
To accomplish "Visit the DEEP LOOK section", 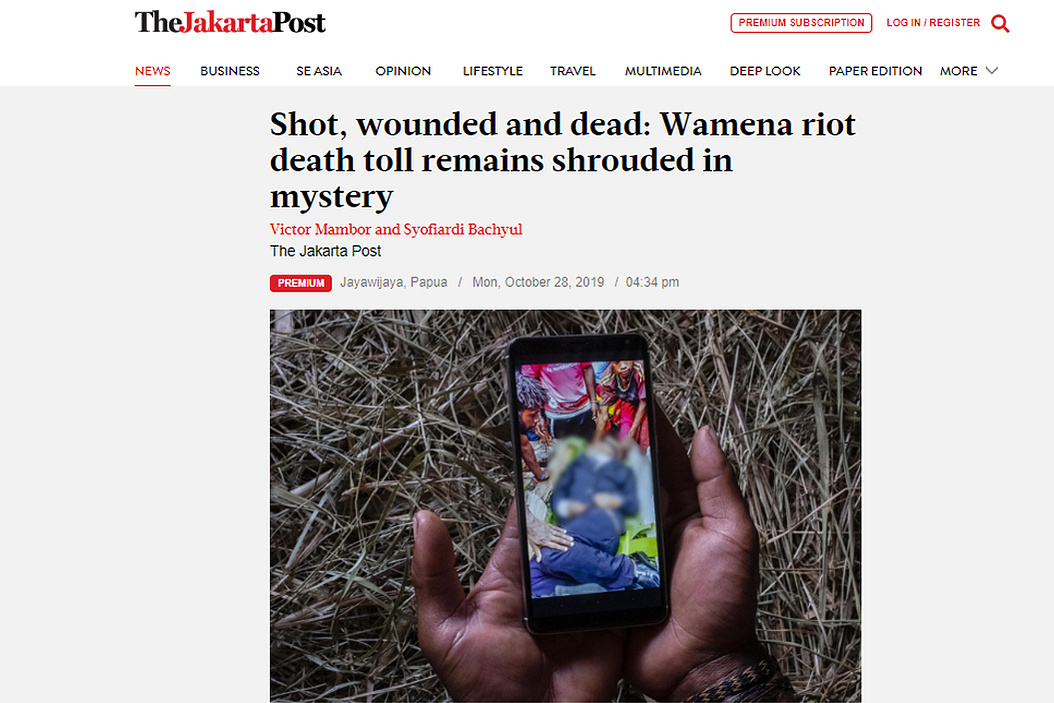I will pos(765,71).
